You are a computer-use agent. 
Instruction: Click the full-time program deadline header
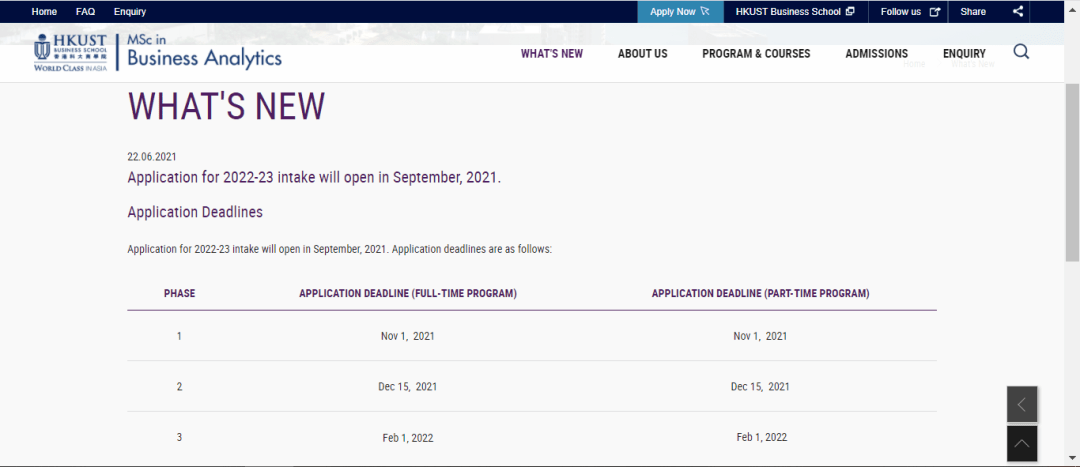pos(408,293)
